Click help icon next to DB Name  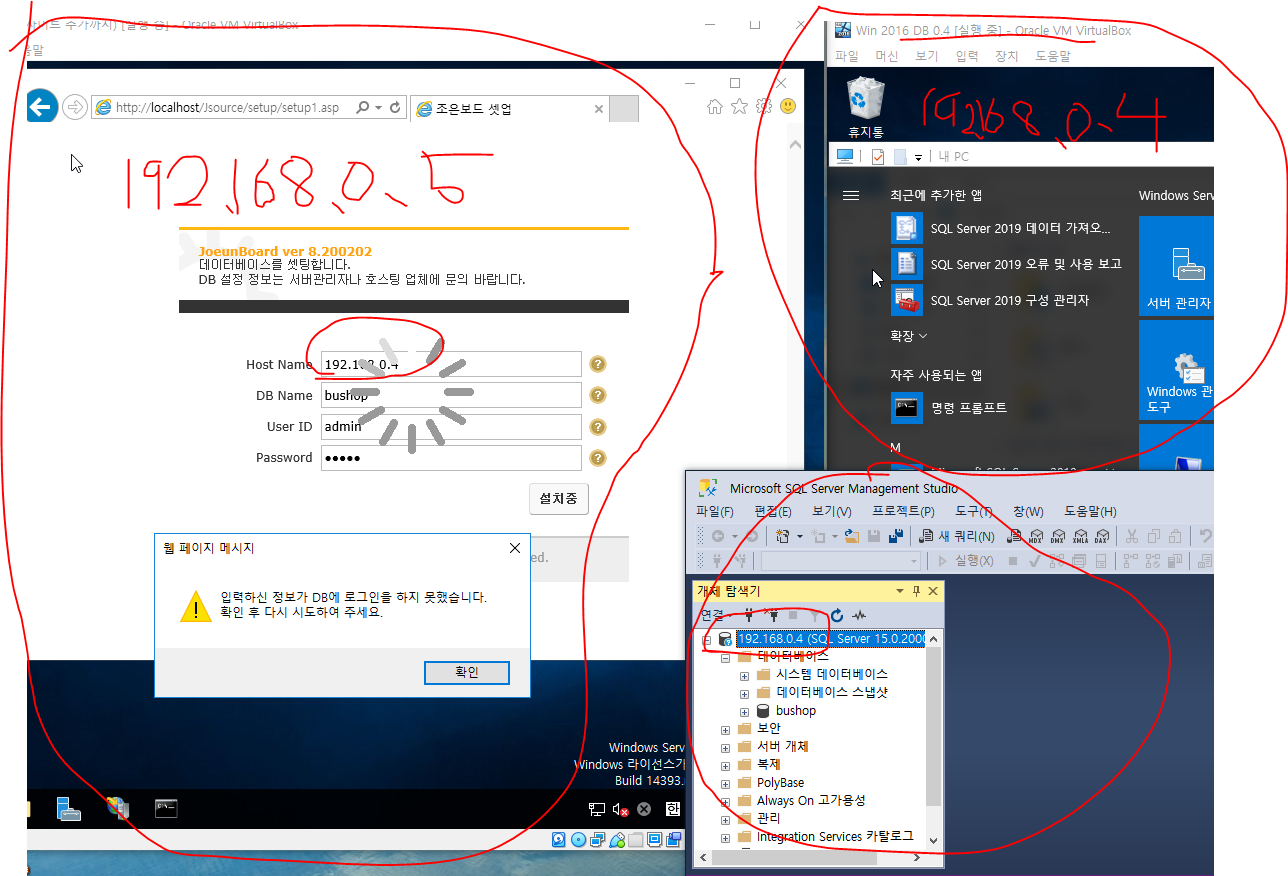coord(598,395)
